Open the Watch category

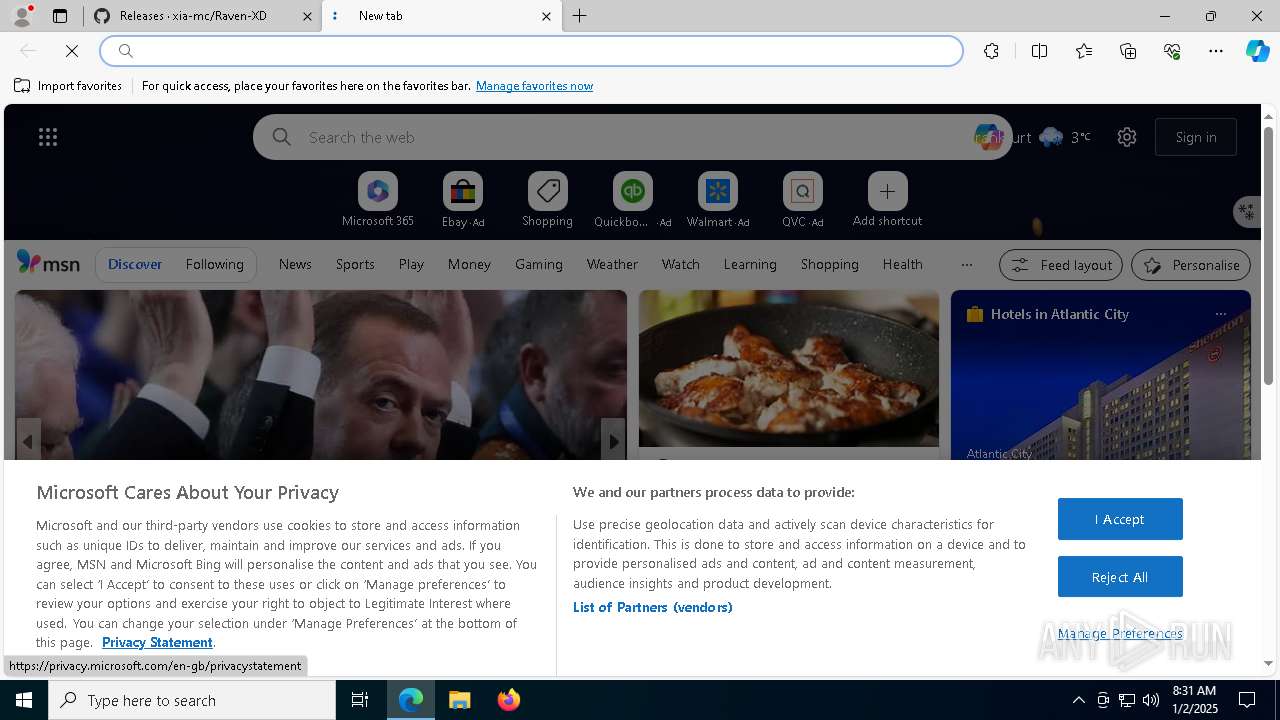pos(680,264)
